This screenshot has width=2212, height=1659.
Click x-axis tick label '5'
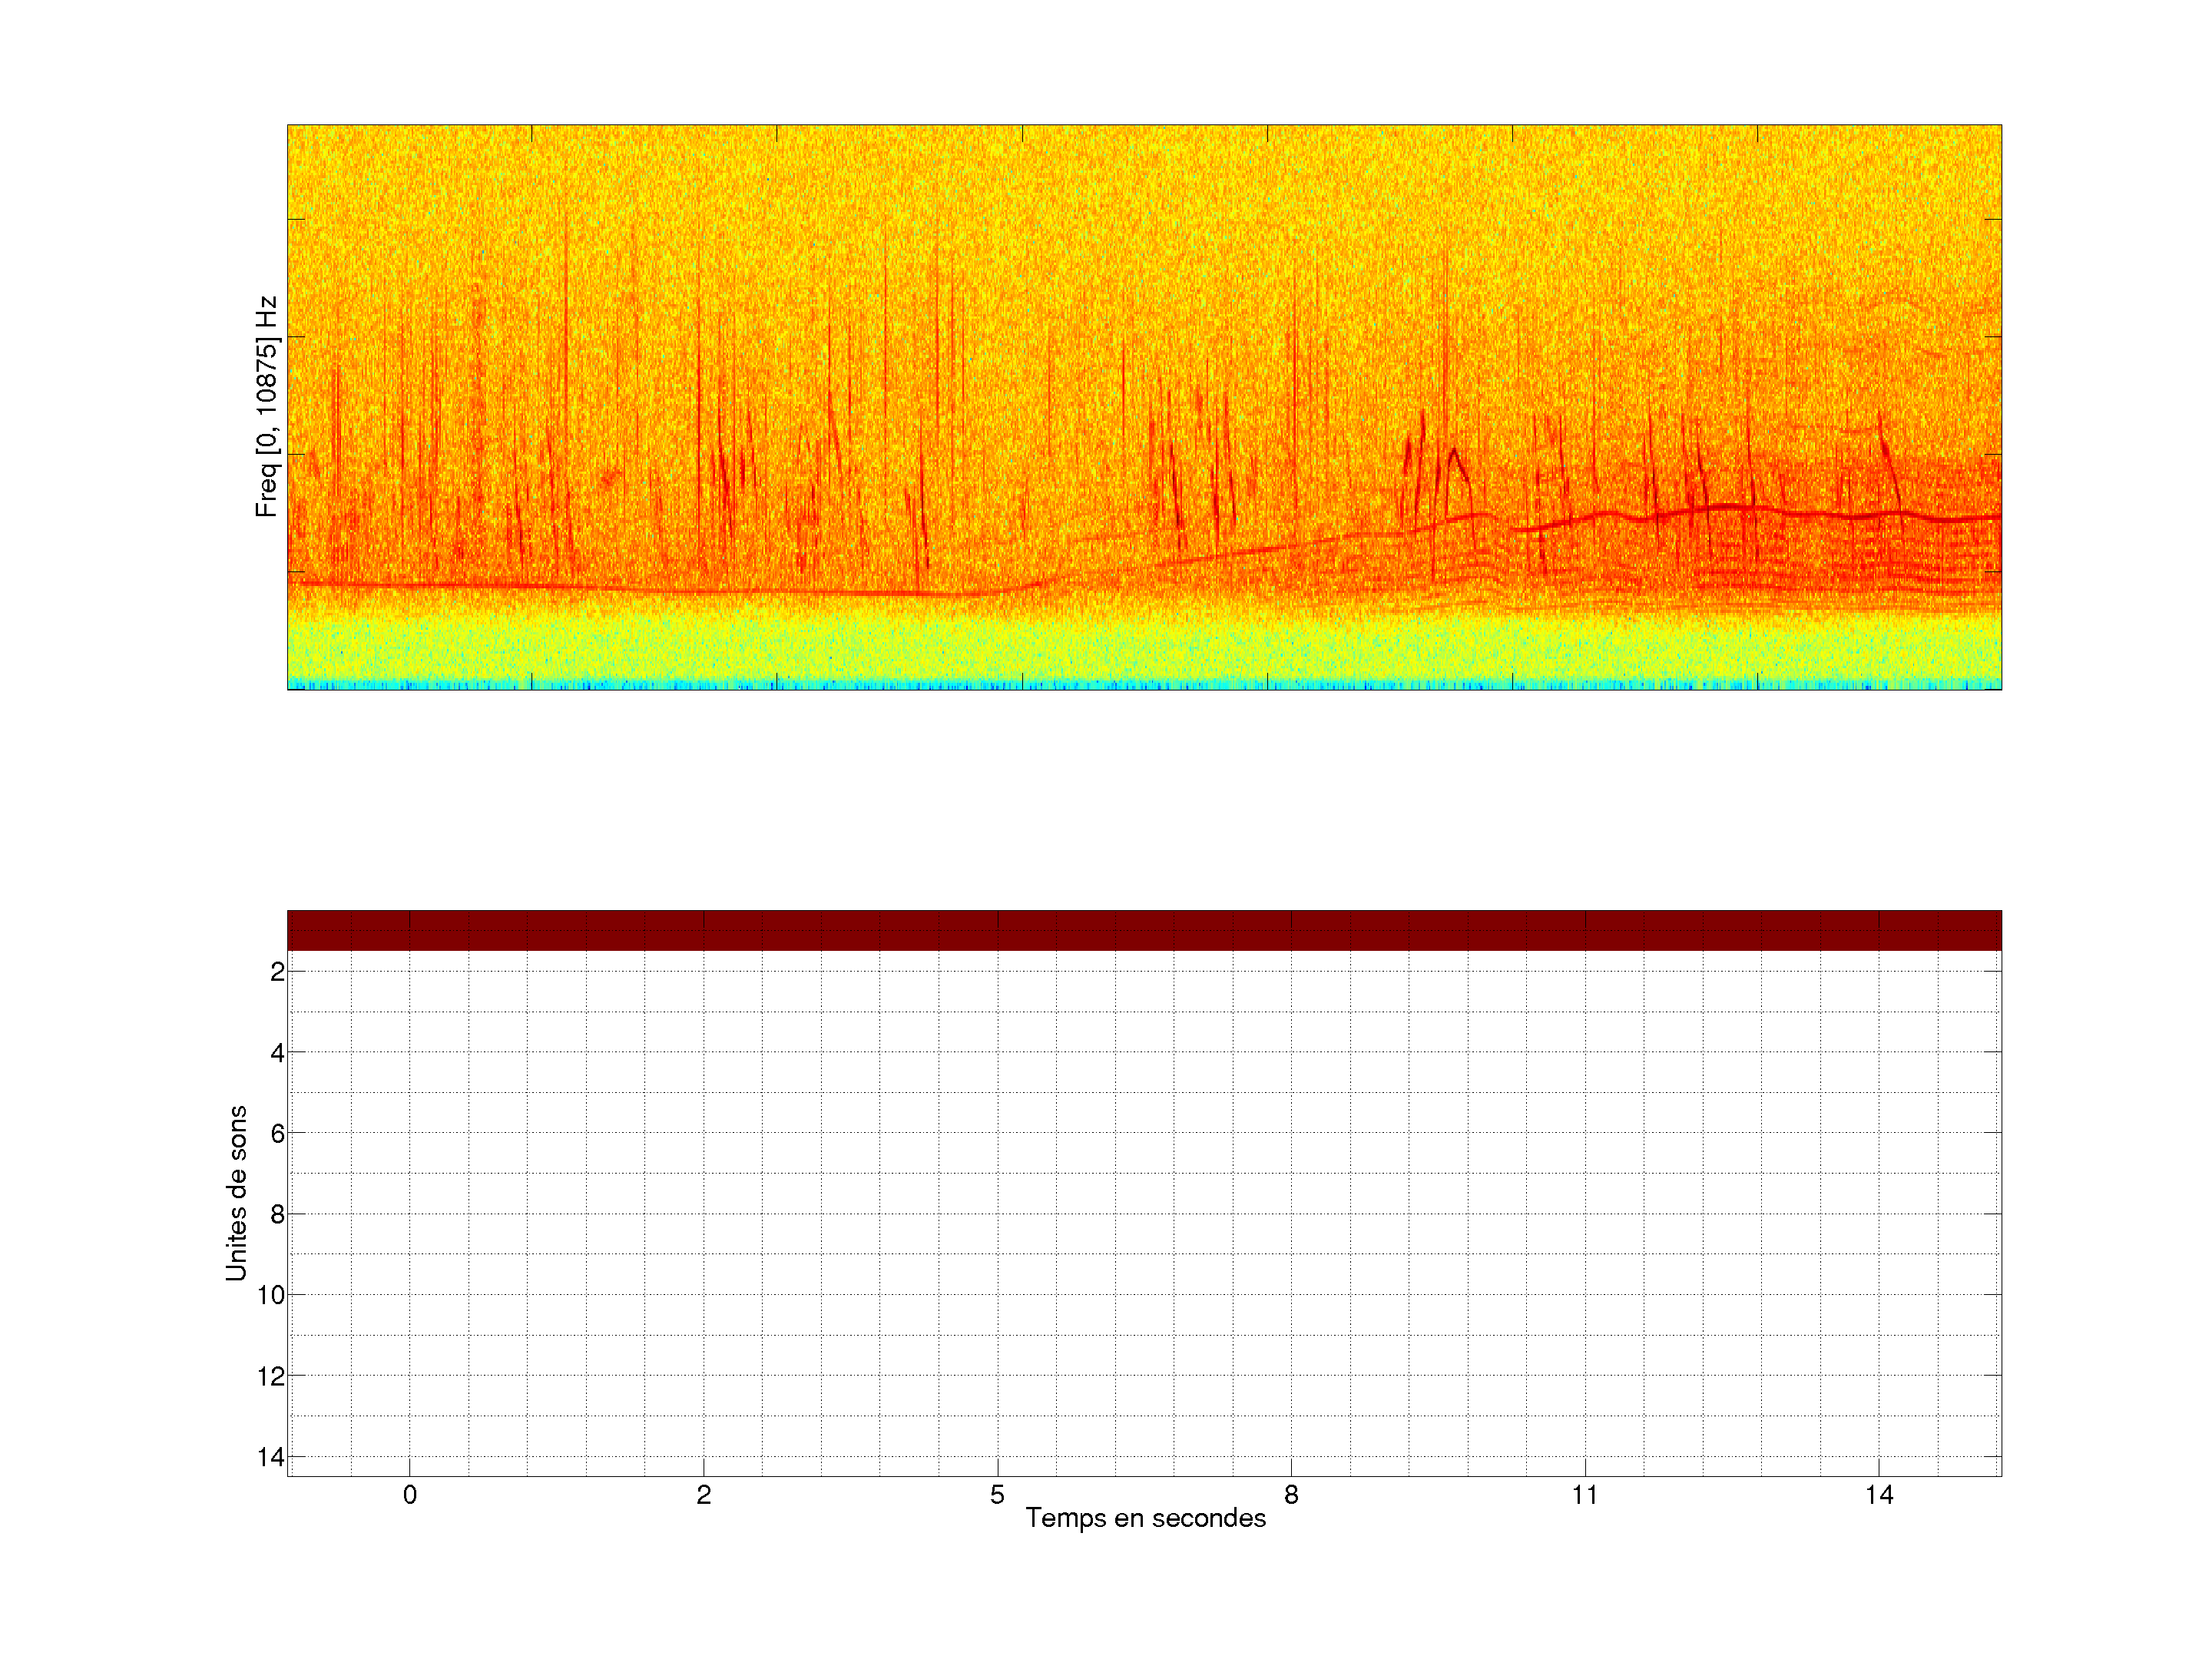point(997,1495)
